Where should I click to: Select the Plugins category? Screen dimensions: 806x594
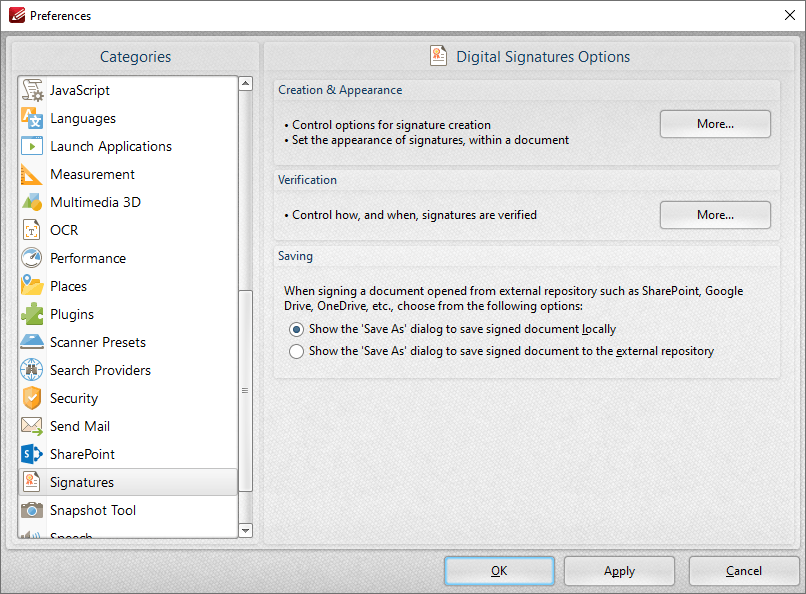click(129, 314)
